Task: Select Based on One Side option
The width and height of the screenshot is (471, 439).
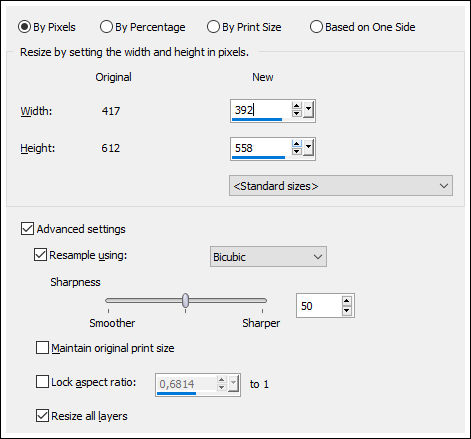Action: 363,27
